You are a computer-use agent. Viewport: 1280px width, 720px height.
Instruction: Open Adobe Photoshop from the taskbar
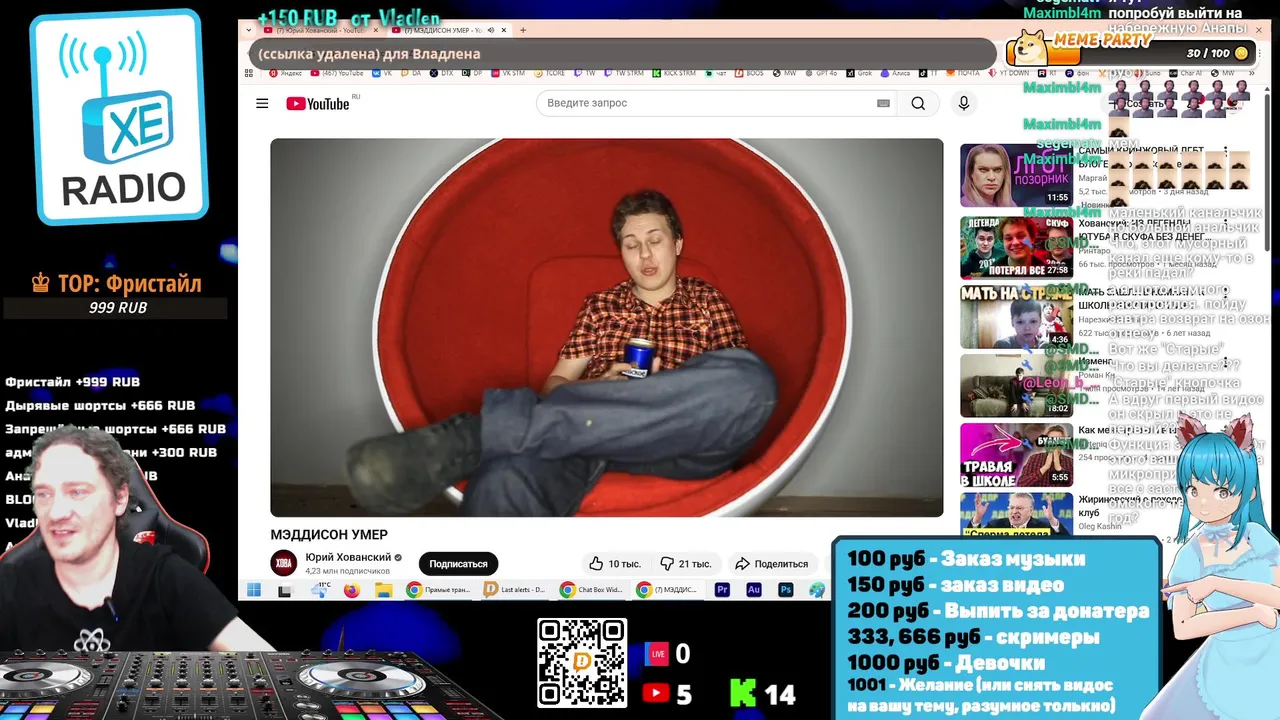[x=785, y=590]
